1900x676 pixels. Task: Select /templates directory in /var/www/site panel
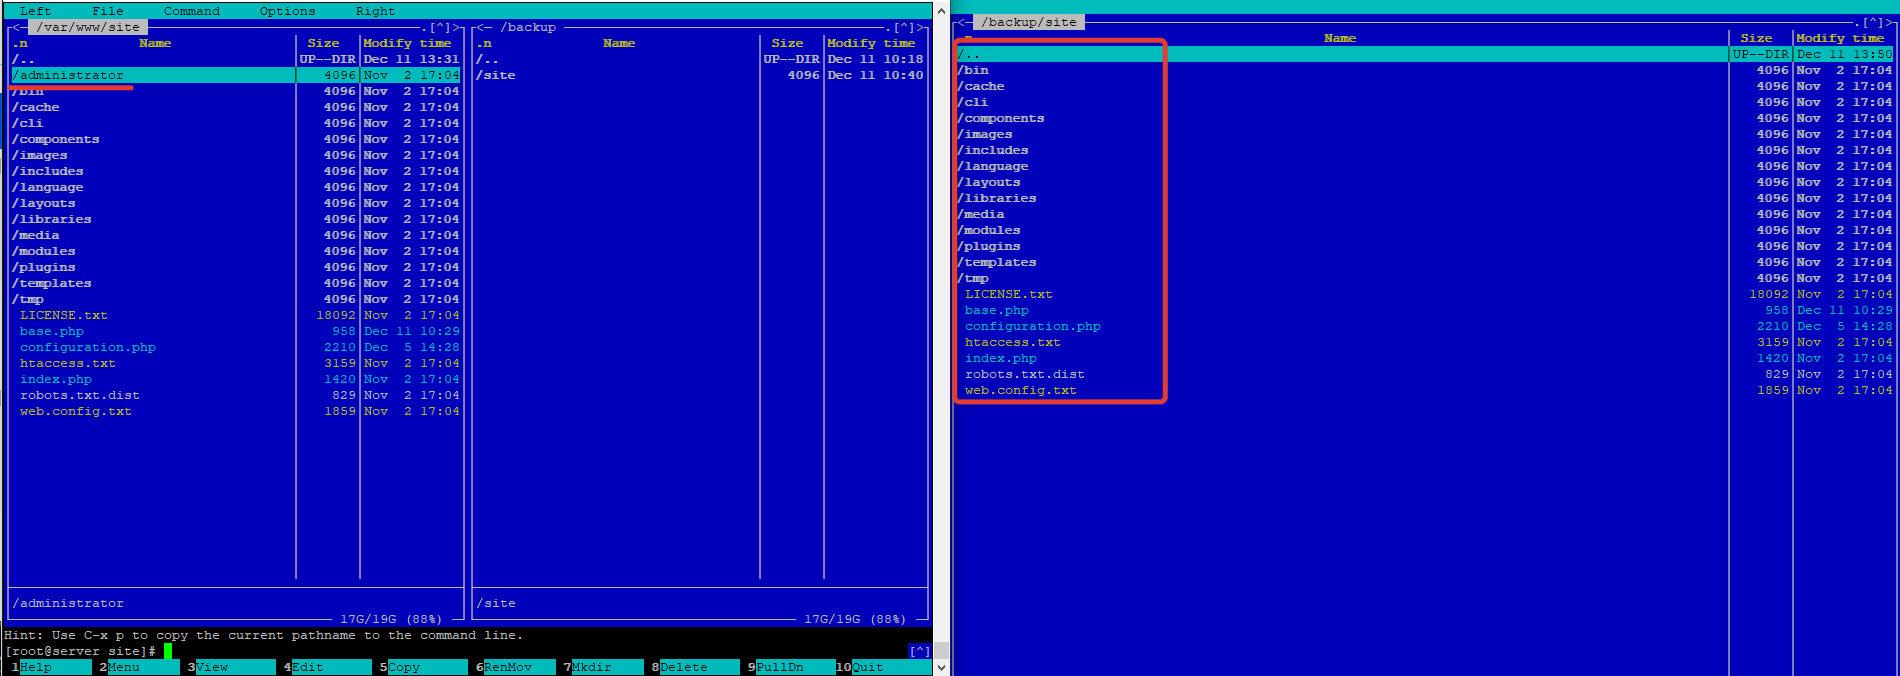235,283
